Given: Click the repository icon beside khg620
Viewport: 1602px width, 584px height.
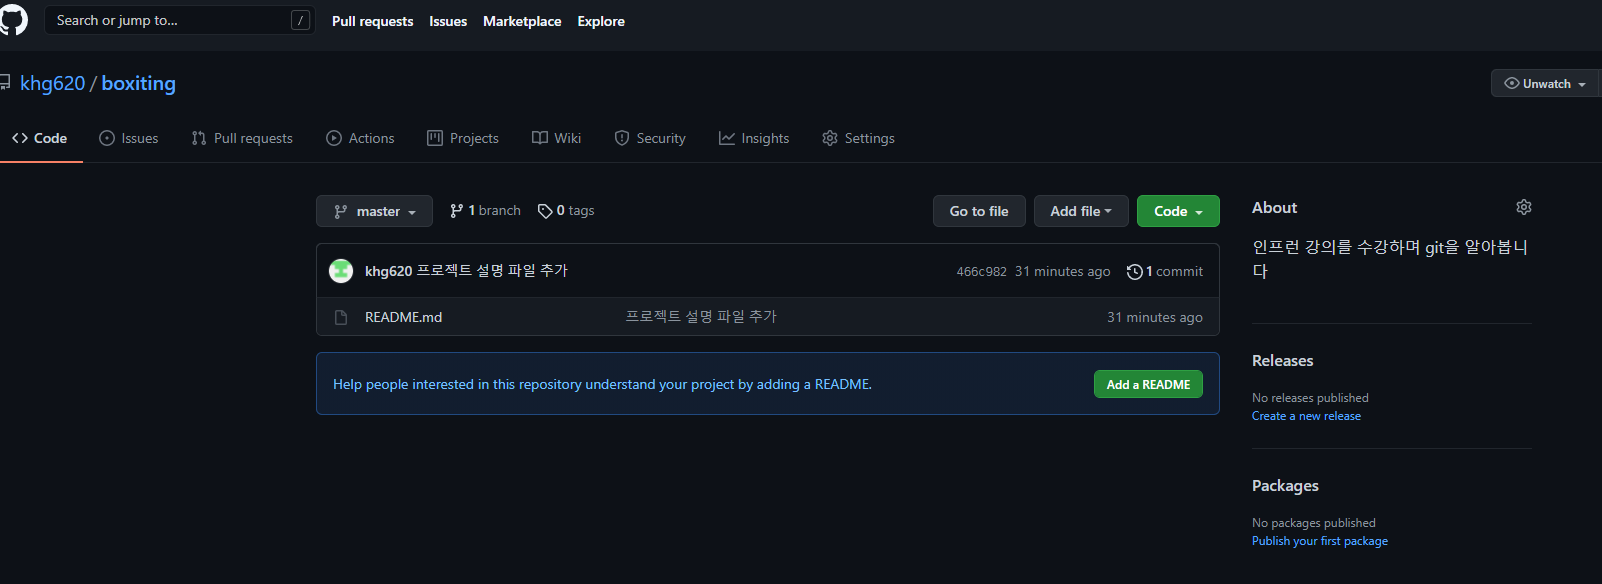Looking at the screenshot, I should coord(5,83).
